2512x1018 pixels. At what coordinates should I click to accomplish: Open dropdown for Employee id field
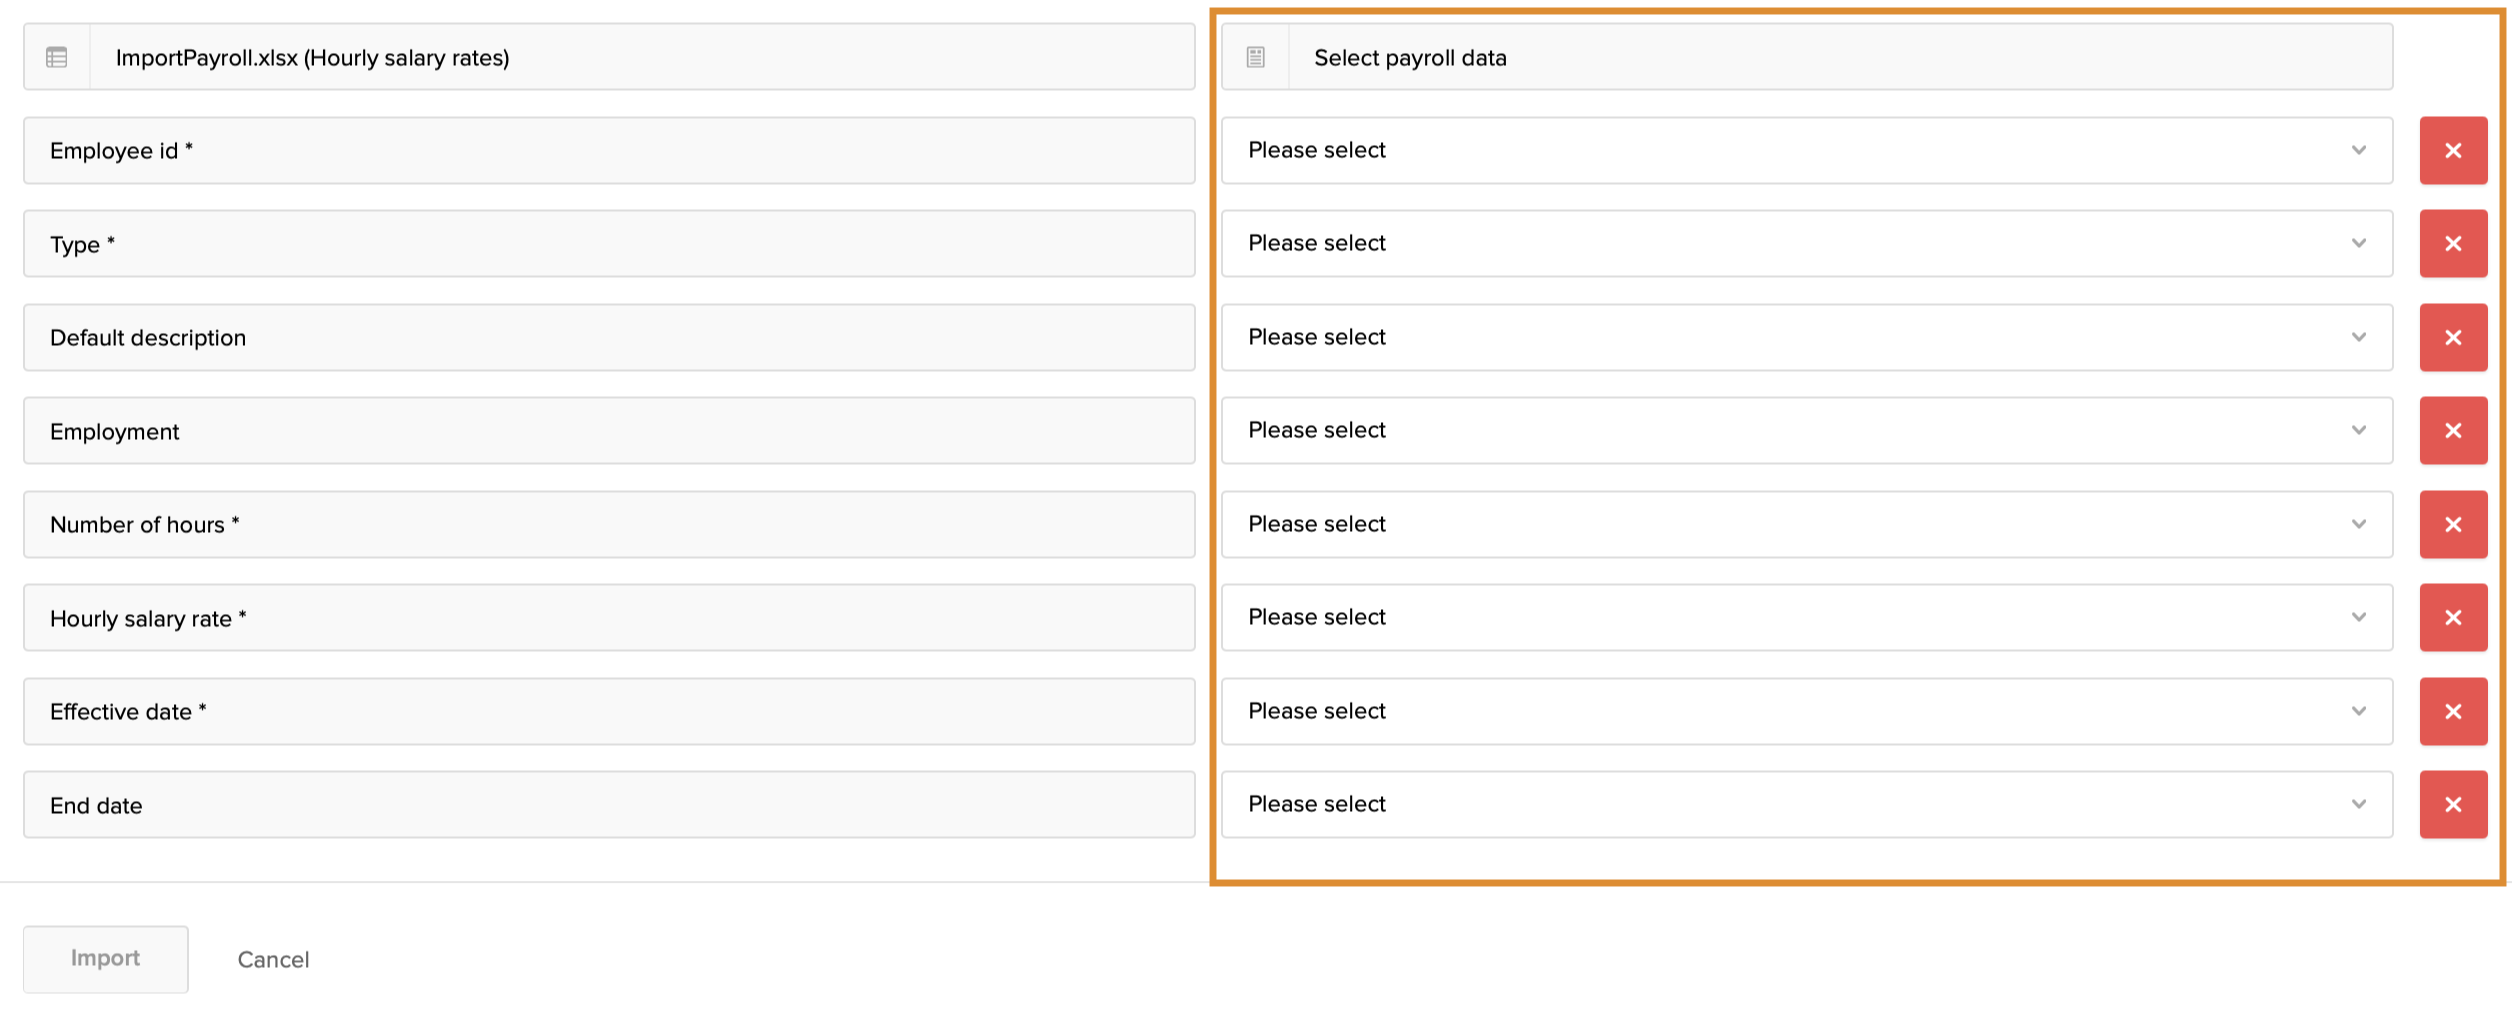coord(1806,150)
